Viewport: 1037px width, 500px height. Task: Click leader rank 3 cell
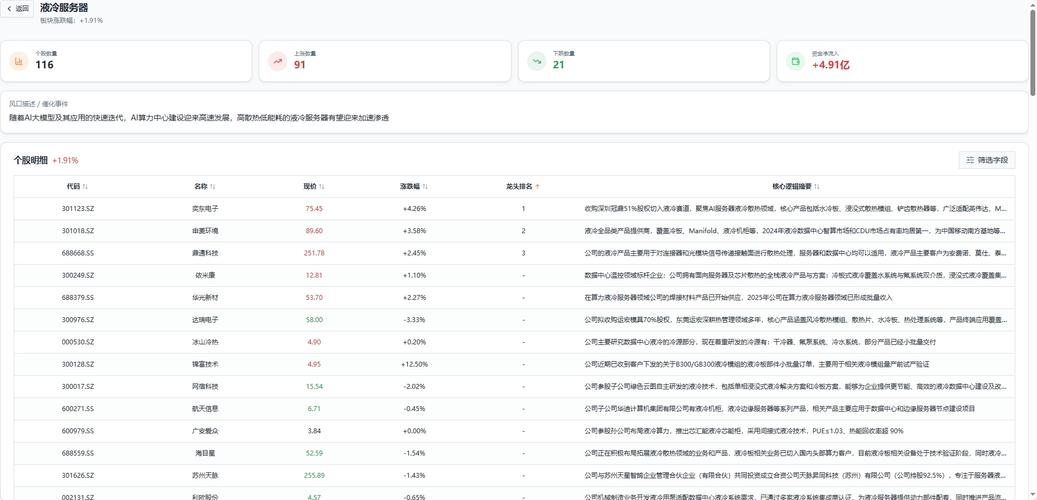(523, 253)
